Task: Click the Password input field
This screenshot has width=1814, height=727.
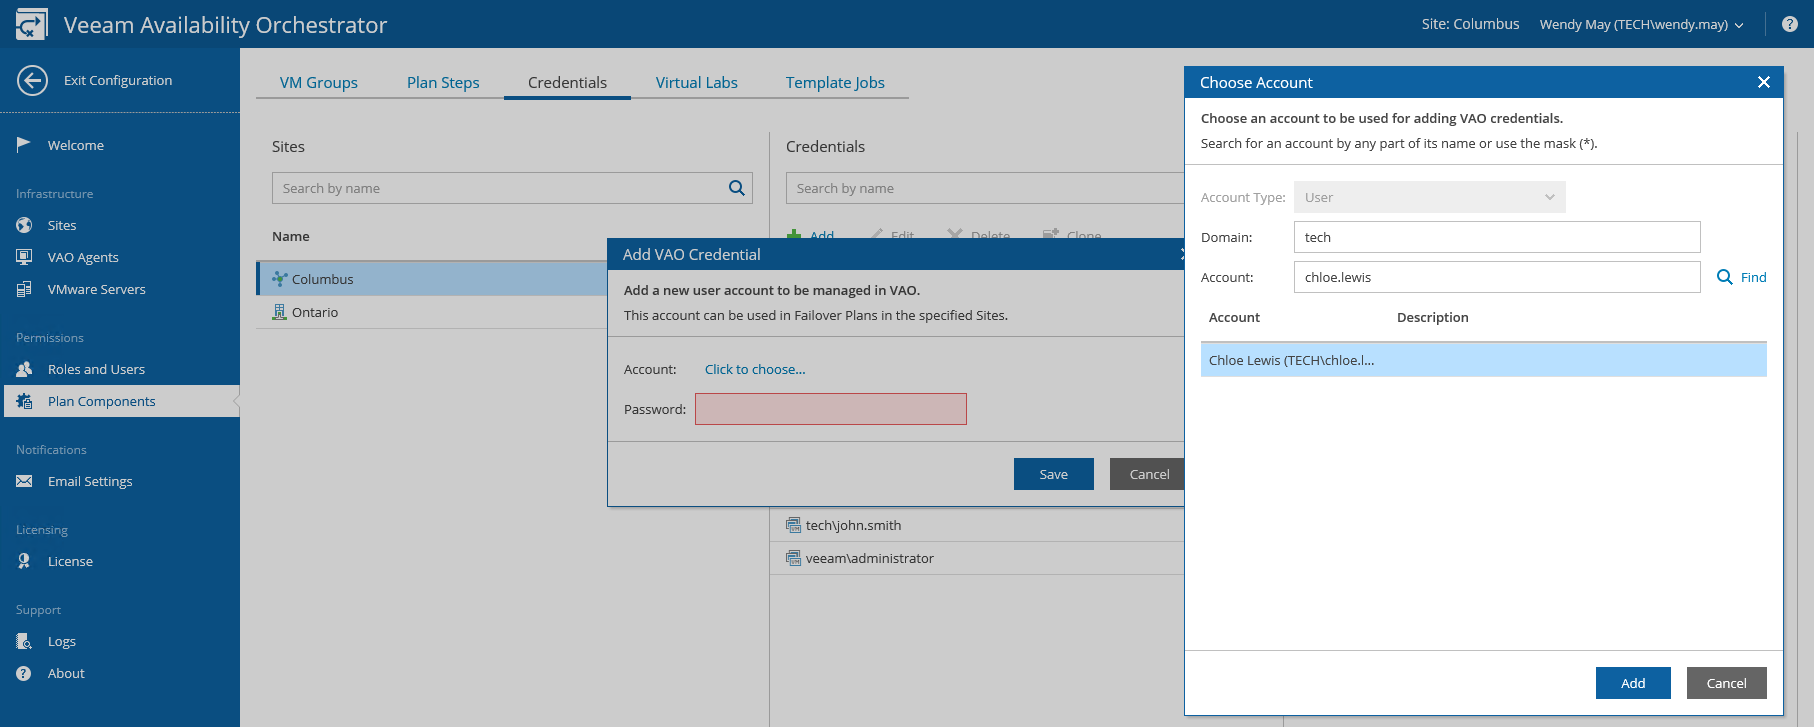Action: [831, 409]
